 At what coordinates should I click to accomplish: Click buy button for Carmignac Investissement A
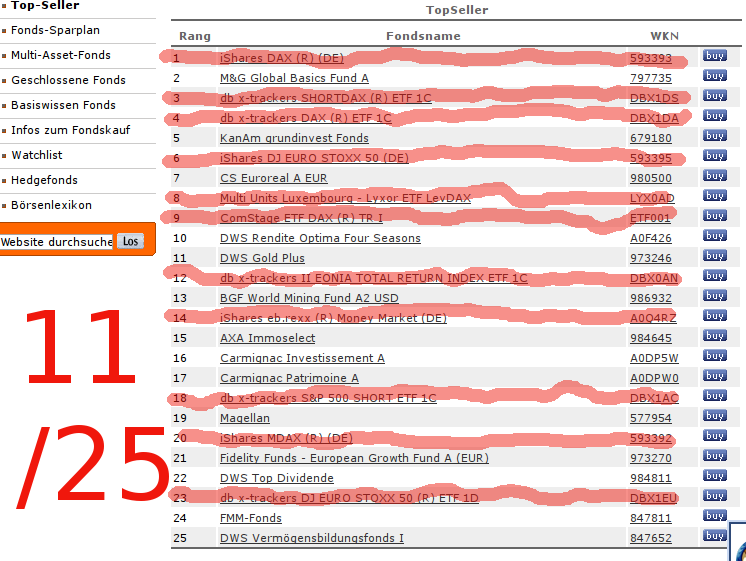tap(715, 355)
